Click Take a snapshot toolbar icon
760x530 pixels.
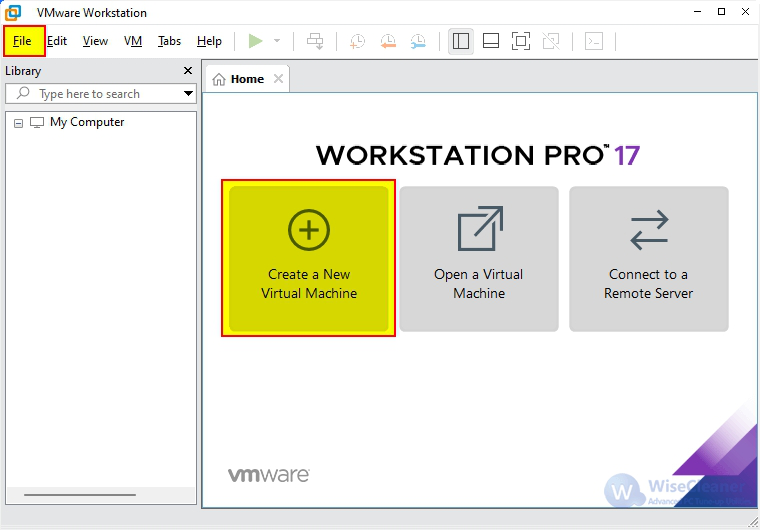click(357, 41)
